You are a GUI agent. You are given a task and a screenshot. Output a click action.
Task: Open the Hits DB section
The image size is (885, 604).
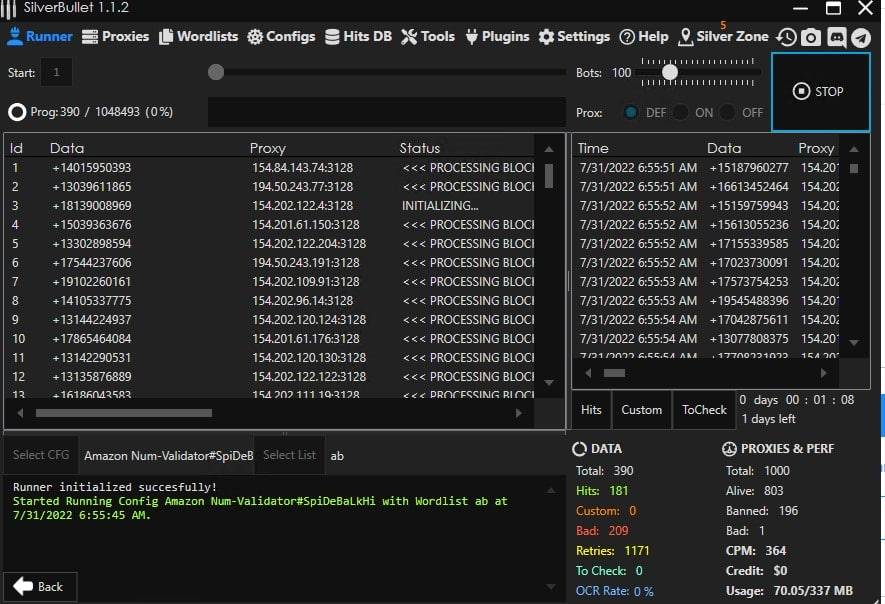tap(358, 36)
